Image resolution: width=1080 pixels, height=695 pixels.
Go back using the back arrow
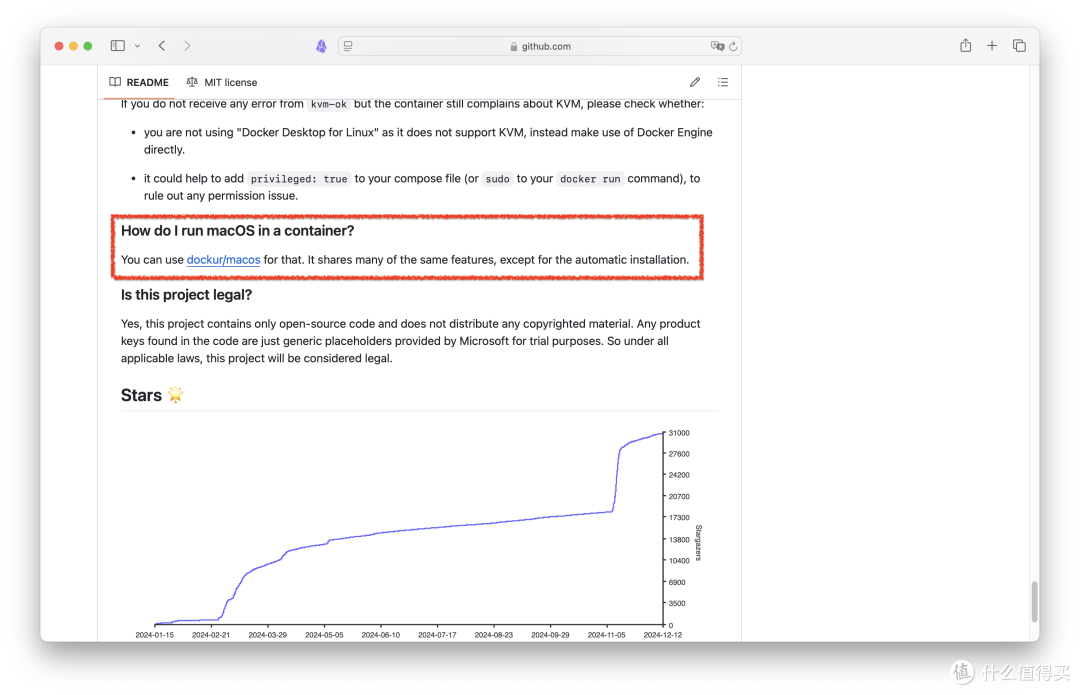(162, 45)
